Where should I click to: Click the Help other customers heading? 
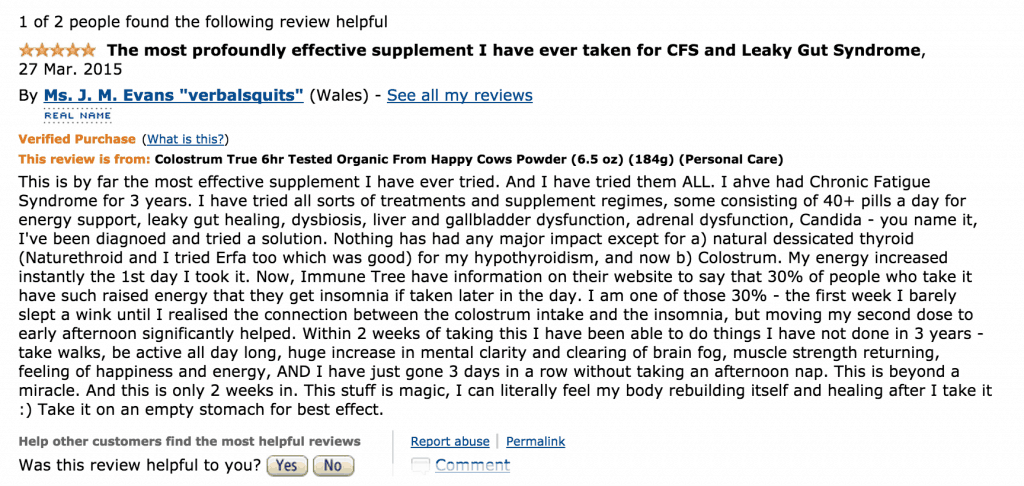(190, 441)
